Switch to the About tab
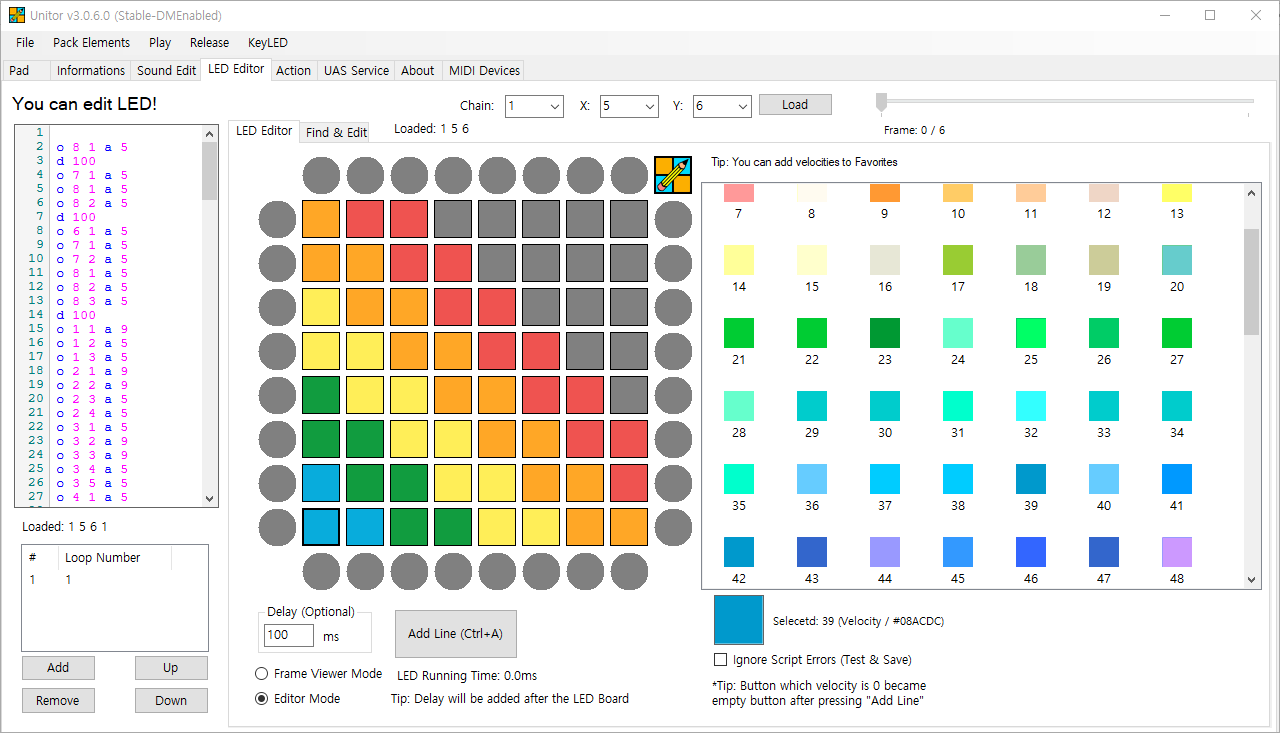The width and height of the screenshot is (1280, 733). (x=418, y=70)
